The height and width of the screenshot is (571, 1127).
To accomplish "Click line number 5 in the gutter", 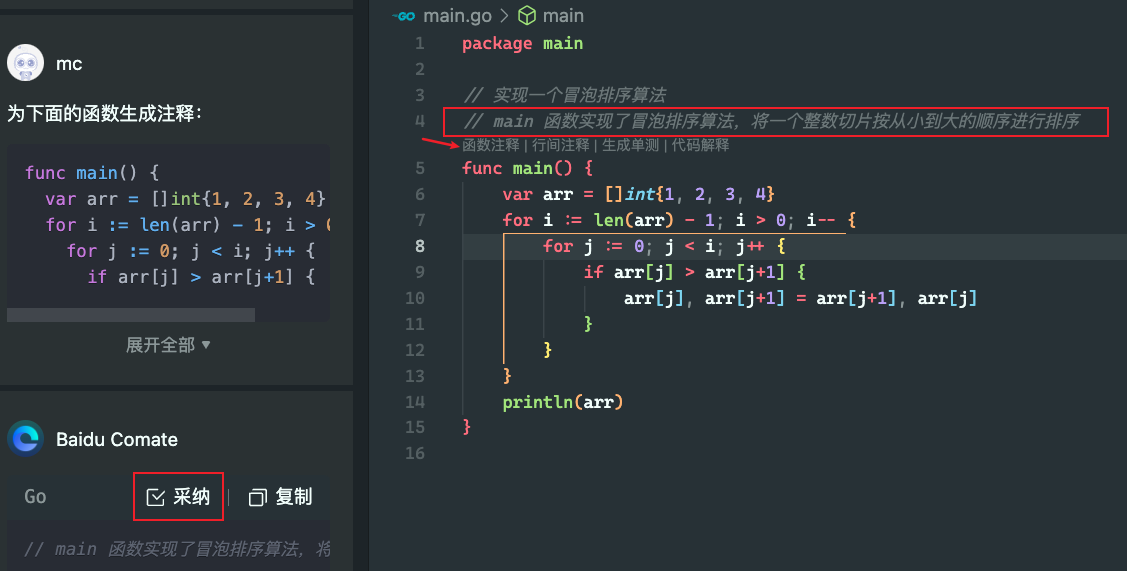I will (420, 168).
